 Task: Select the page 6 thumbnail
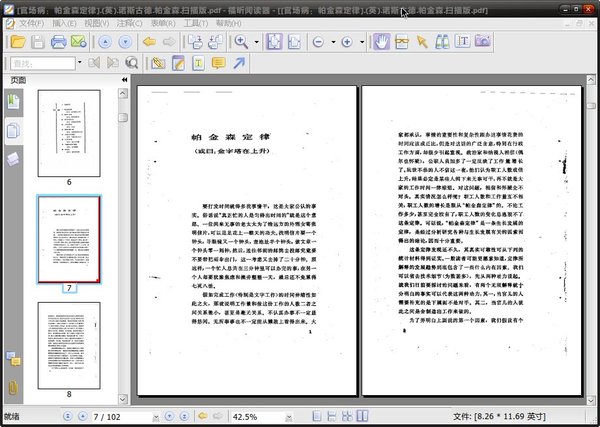point(69,133)
